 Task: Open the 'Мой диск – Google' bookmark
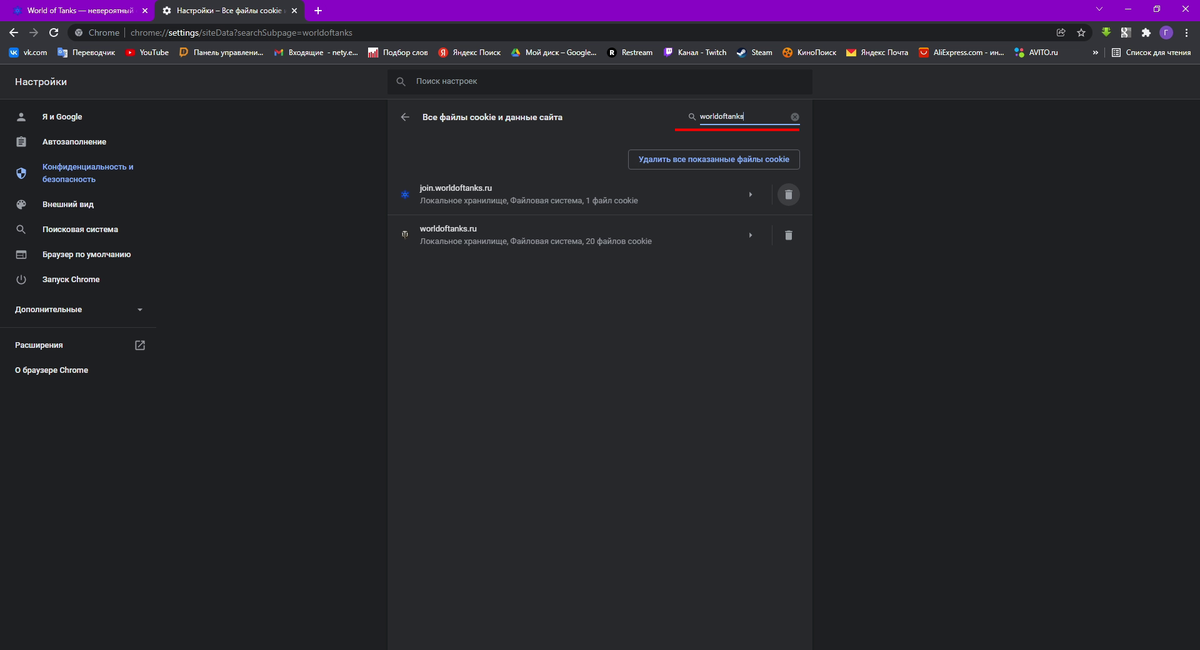(554, 52)
